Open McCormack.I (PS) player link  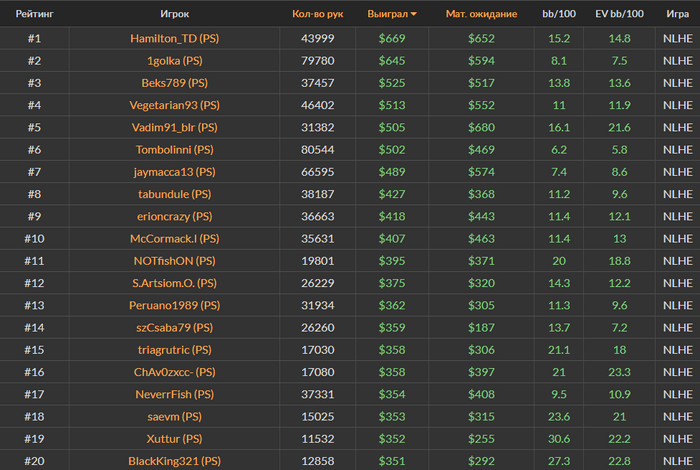pos(175,239)
